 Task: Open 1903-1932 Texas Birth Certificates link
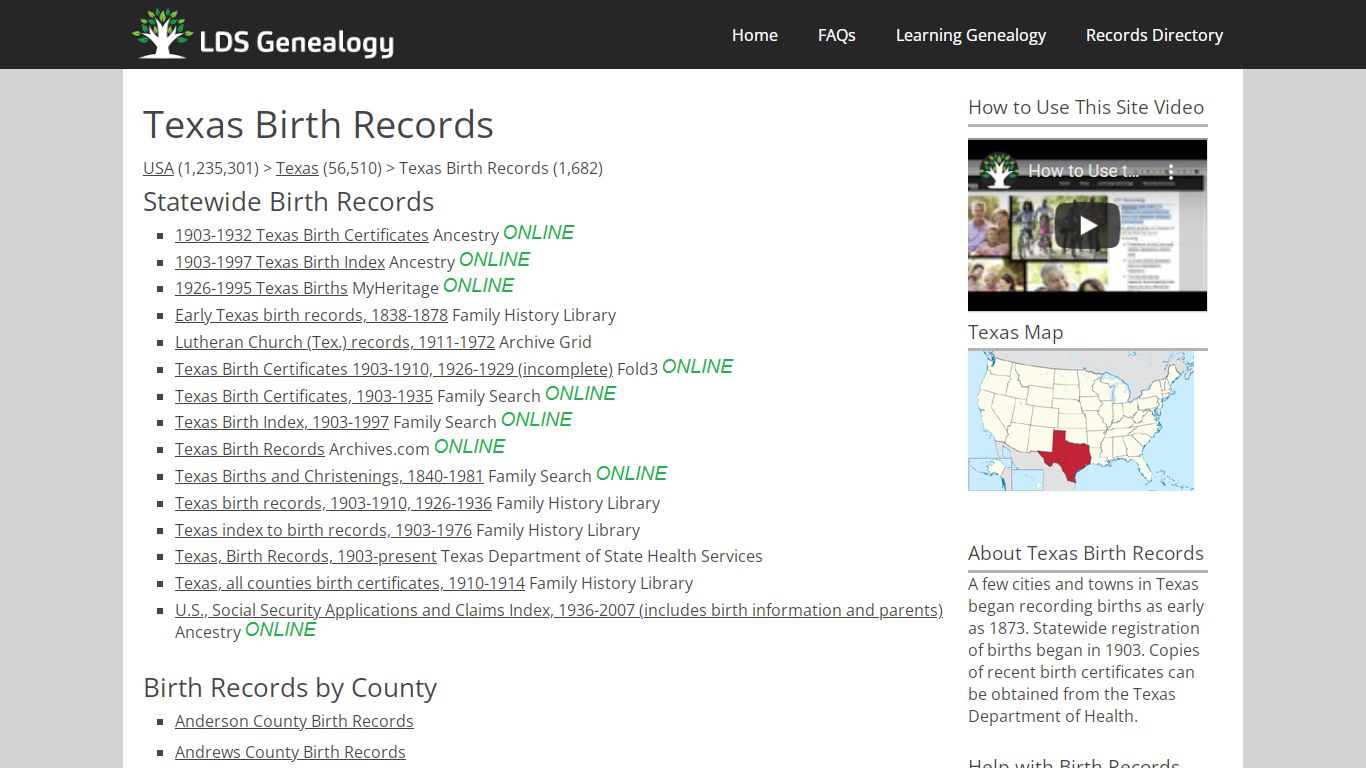point(302,235)
